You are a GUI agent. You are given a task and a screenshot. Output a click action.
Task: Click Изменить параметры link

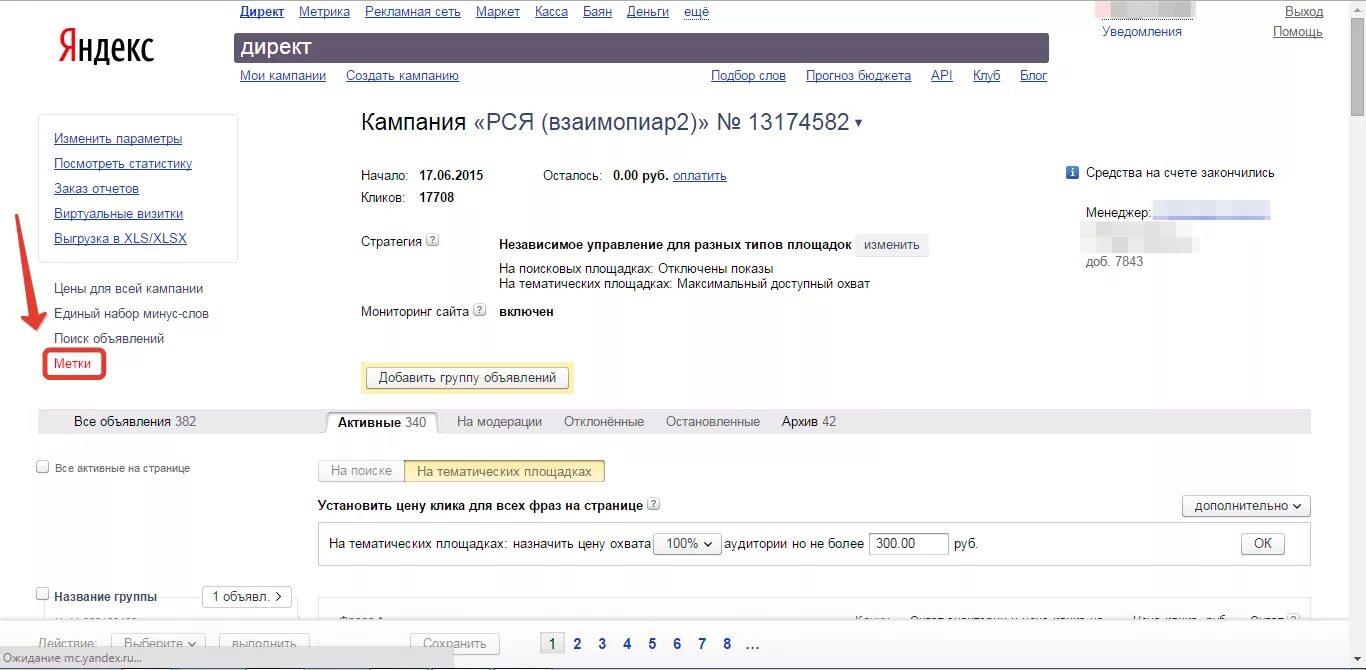(118, 139)
